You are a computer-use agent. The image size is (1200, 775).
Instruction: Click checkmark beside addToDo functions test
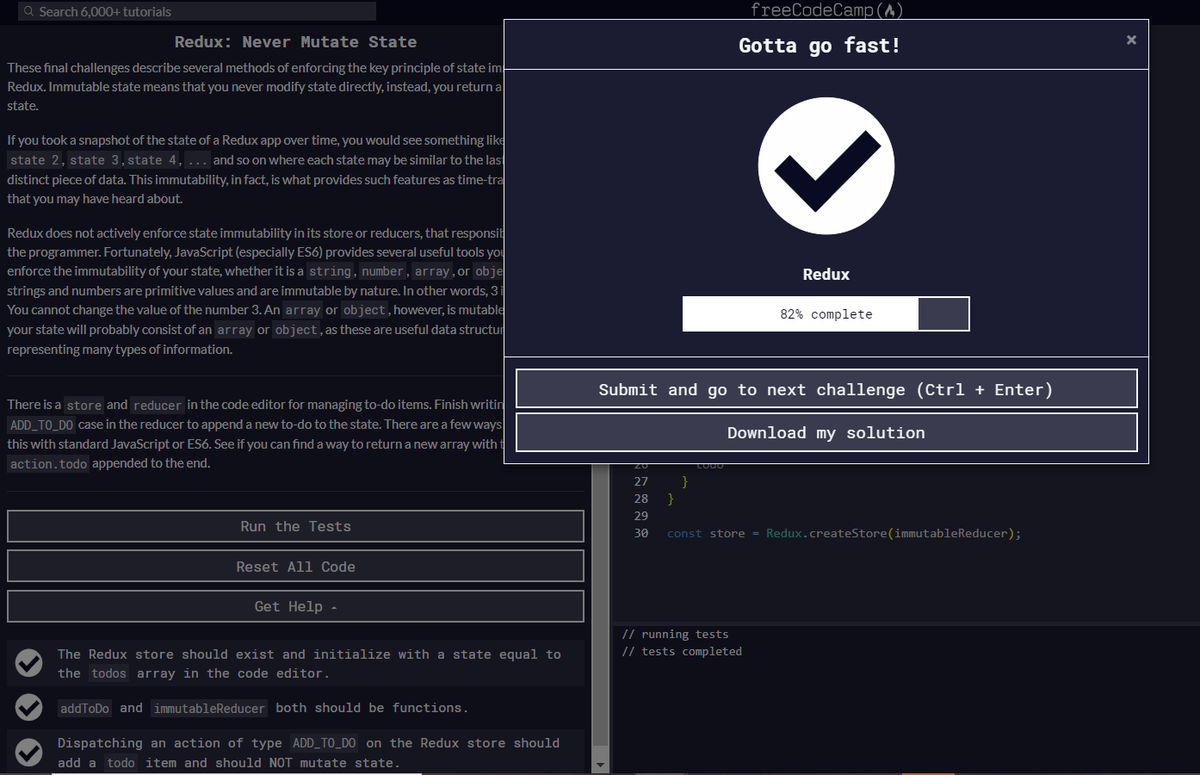(29, 707)
